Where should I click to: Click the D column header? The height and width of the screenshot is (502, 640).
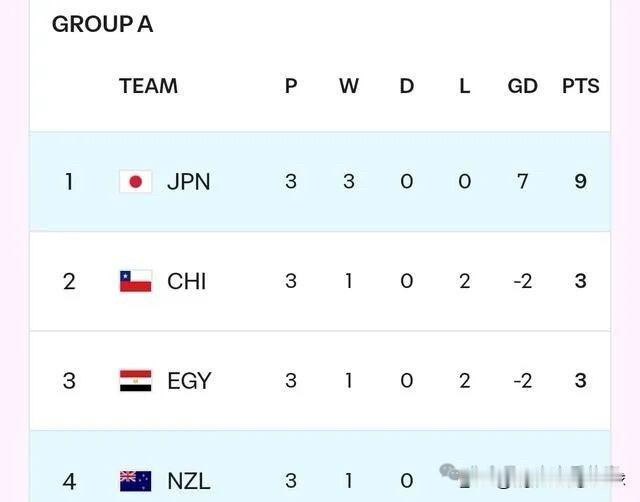[x=406, y=86]
